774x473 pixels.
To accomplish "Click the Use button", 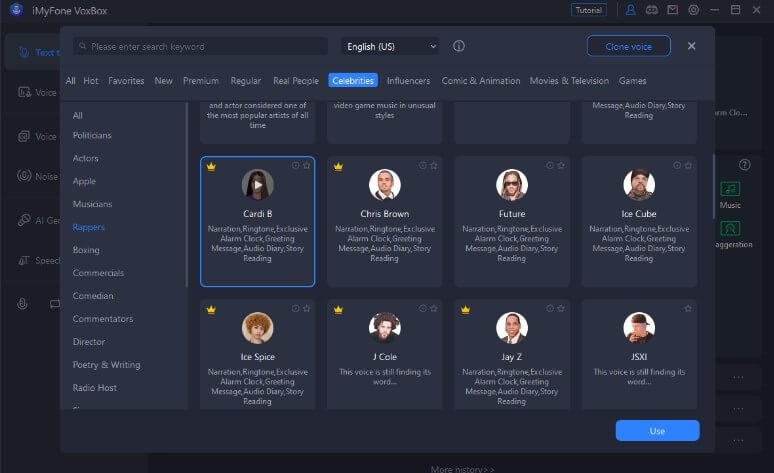I will click(x=657, y=431).
